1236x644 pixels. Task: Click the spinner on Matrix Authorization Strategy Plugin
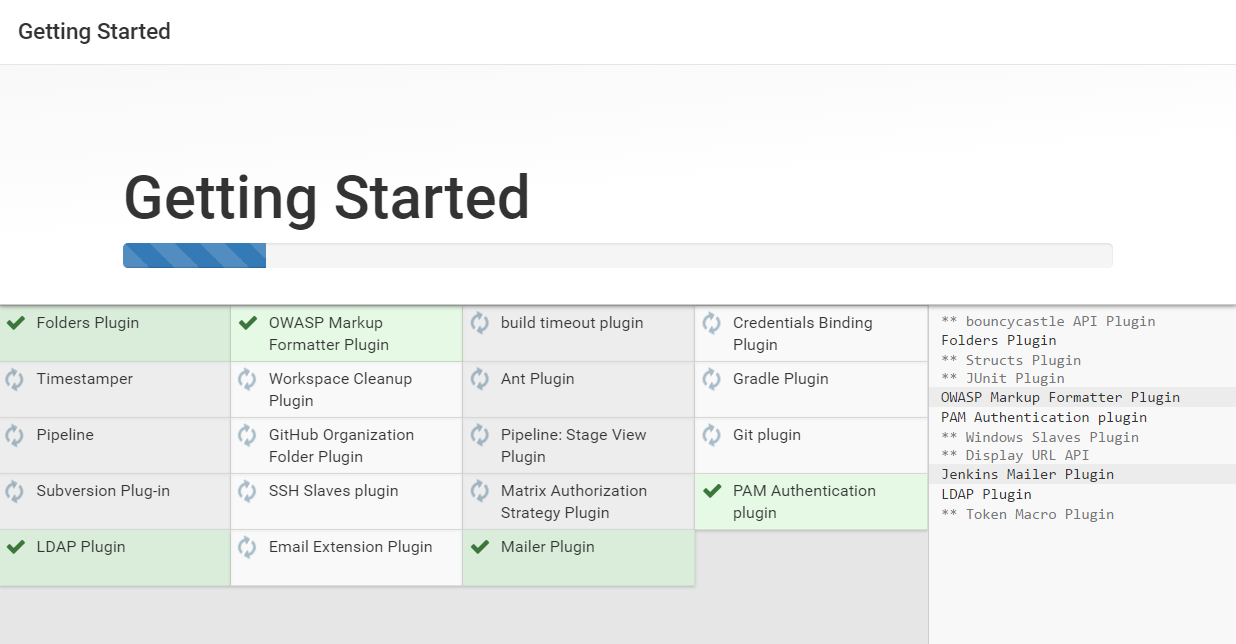pos(479,491)
